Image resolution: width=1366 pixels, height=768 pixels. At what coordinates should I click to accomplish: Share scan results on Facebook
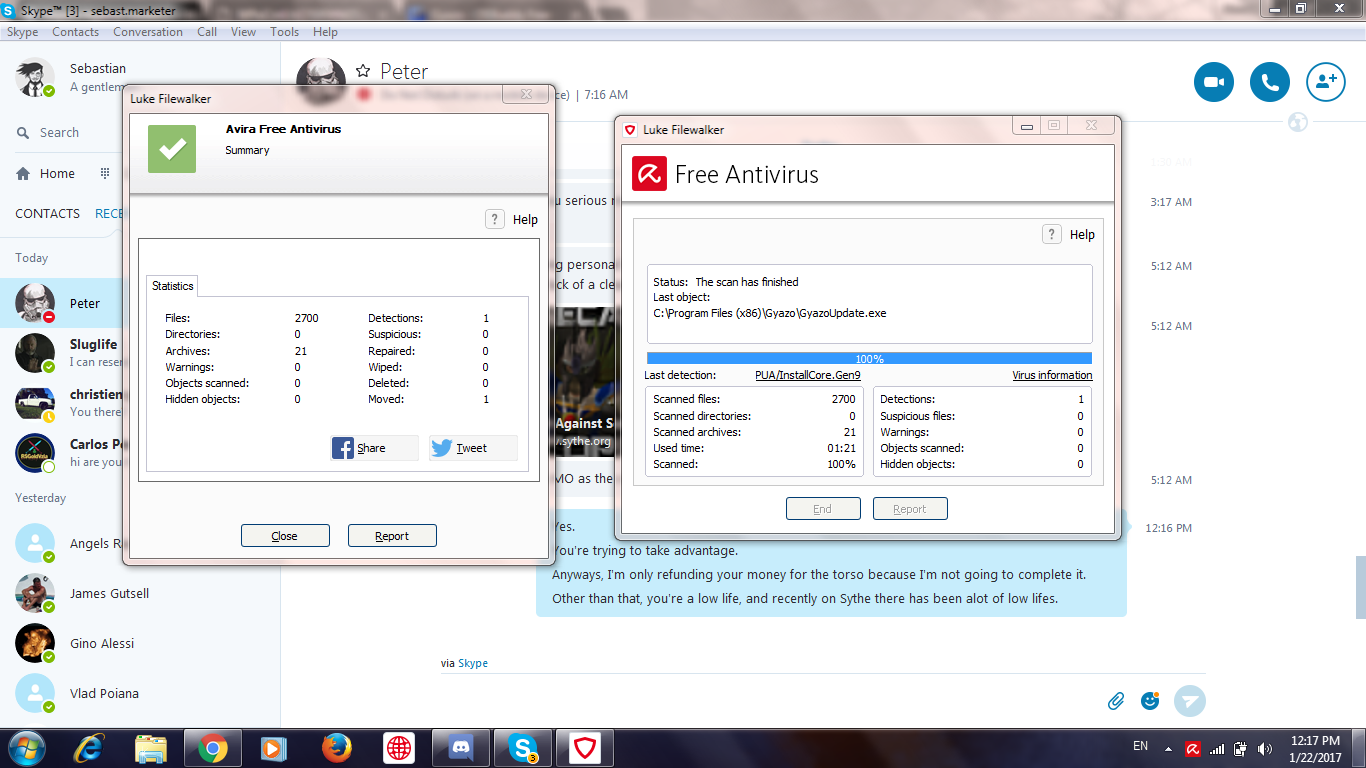coord(375,448)
